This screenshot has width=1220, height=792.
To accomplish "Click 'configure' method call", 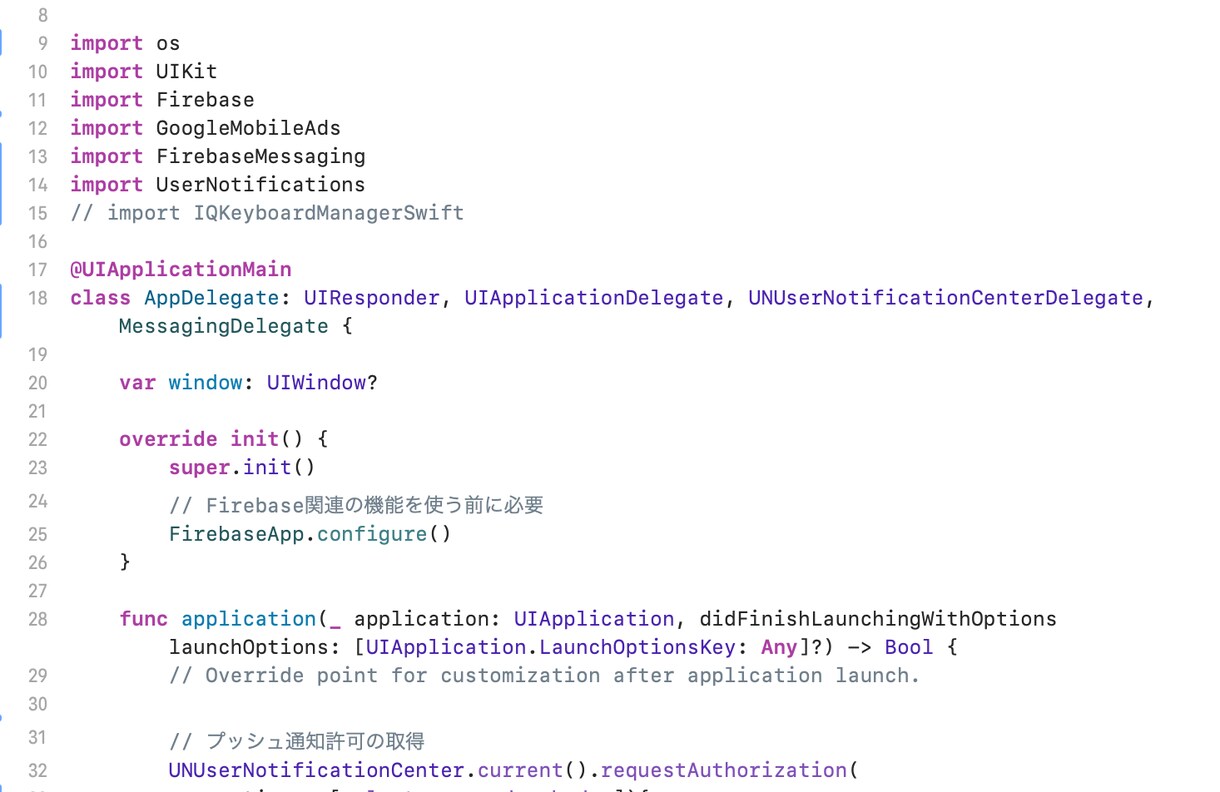I will click(x=372, y=533).
